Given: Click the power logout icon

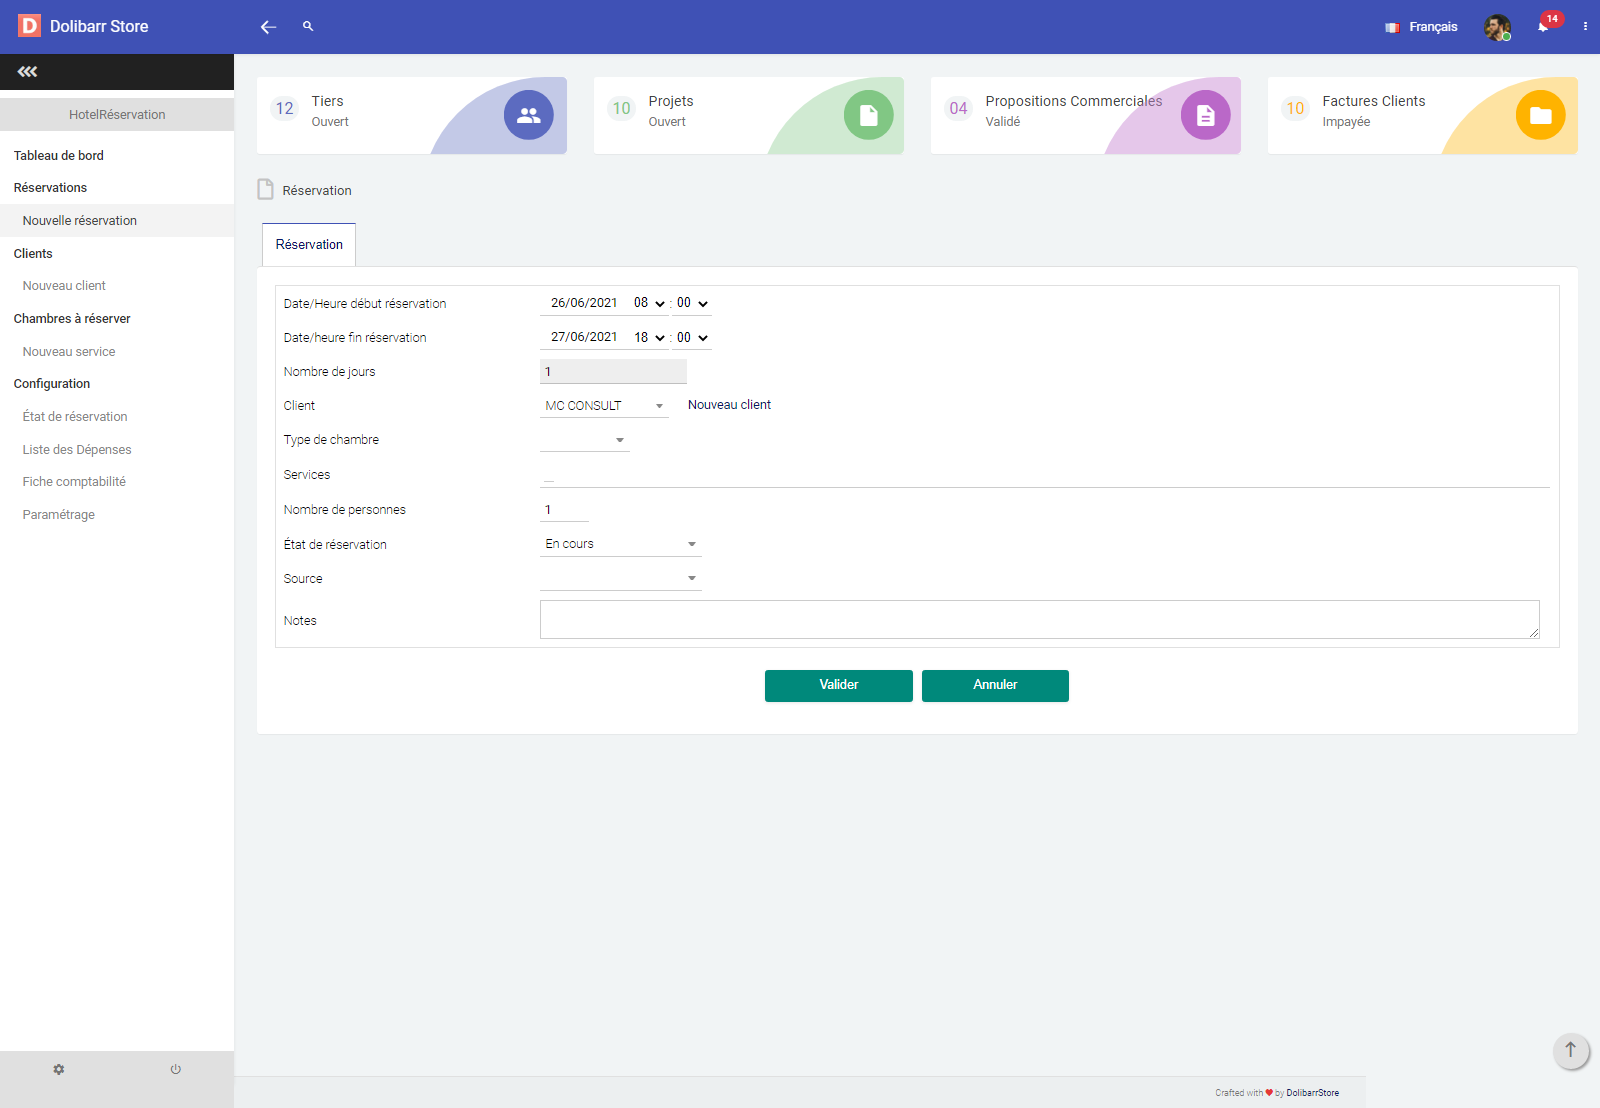Looking at the screenshot, I should 176,1069.
